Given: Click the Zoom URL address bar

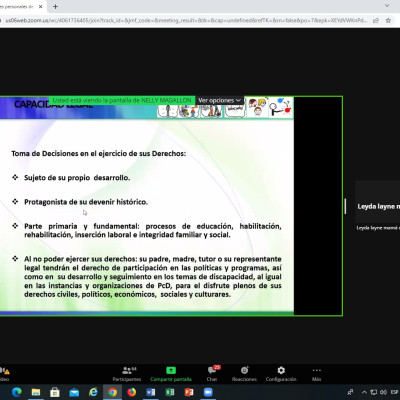Looking at the screenshot, I should click(x=187, y=20).
